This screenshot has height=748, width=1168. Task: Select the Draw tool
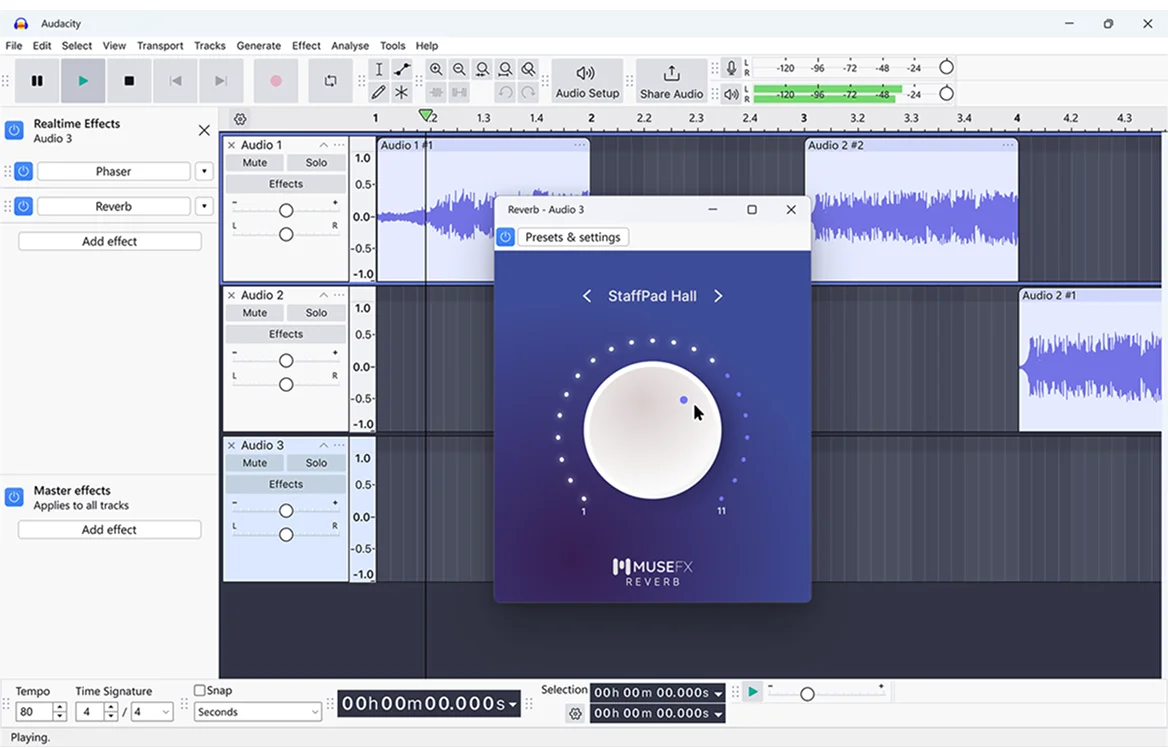click(x=379, y=91)
